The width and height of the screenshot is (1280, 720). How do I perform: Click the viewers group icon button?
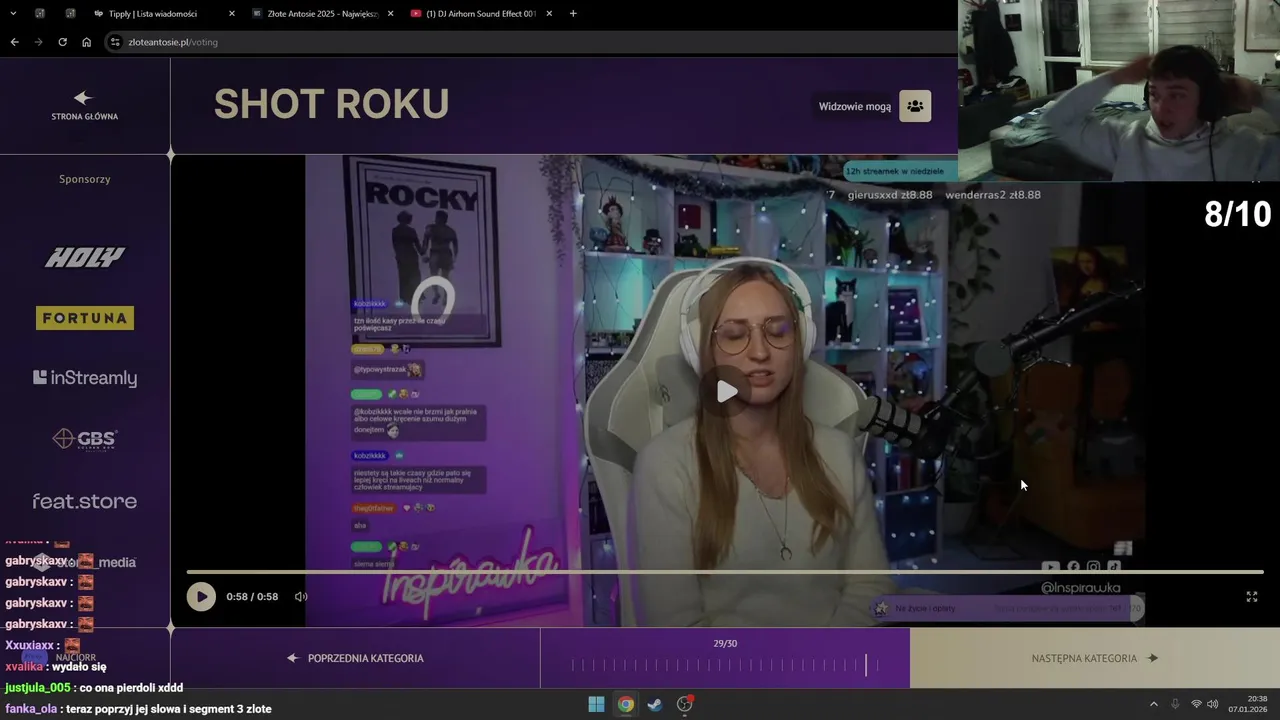[x=915, y=106]
